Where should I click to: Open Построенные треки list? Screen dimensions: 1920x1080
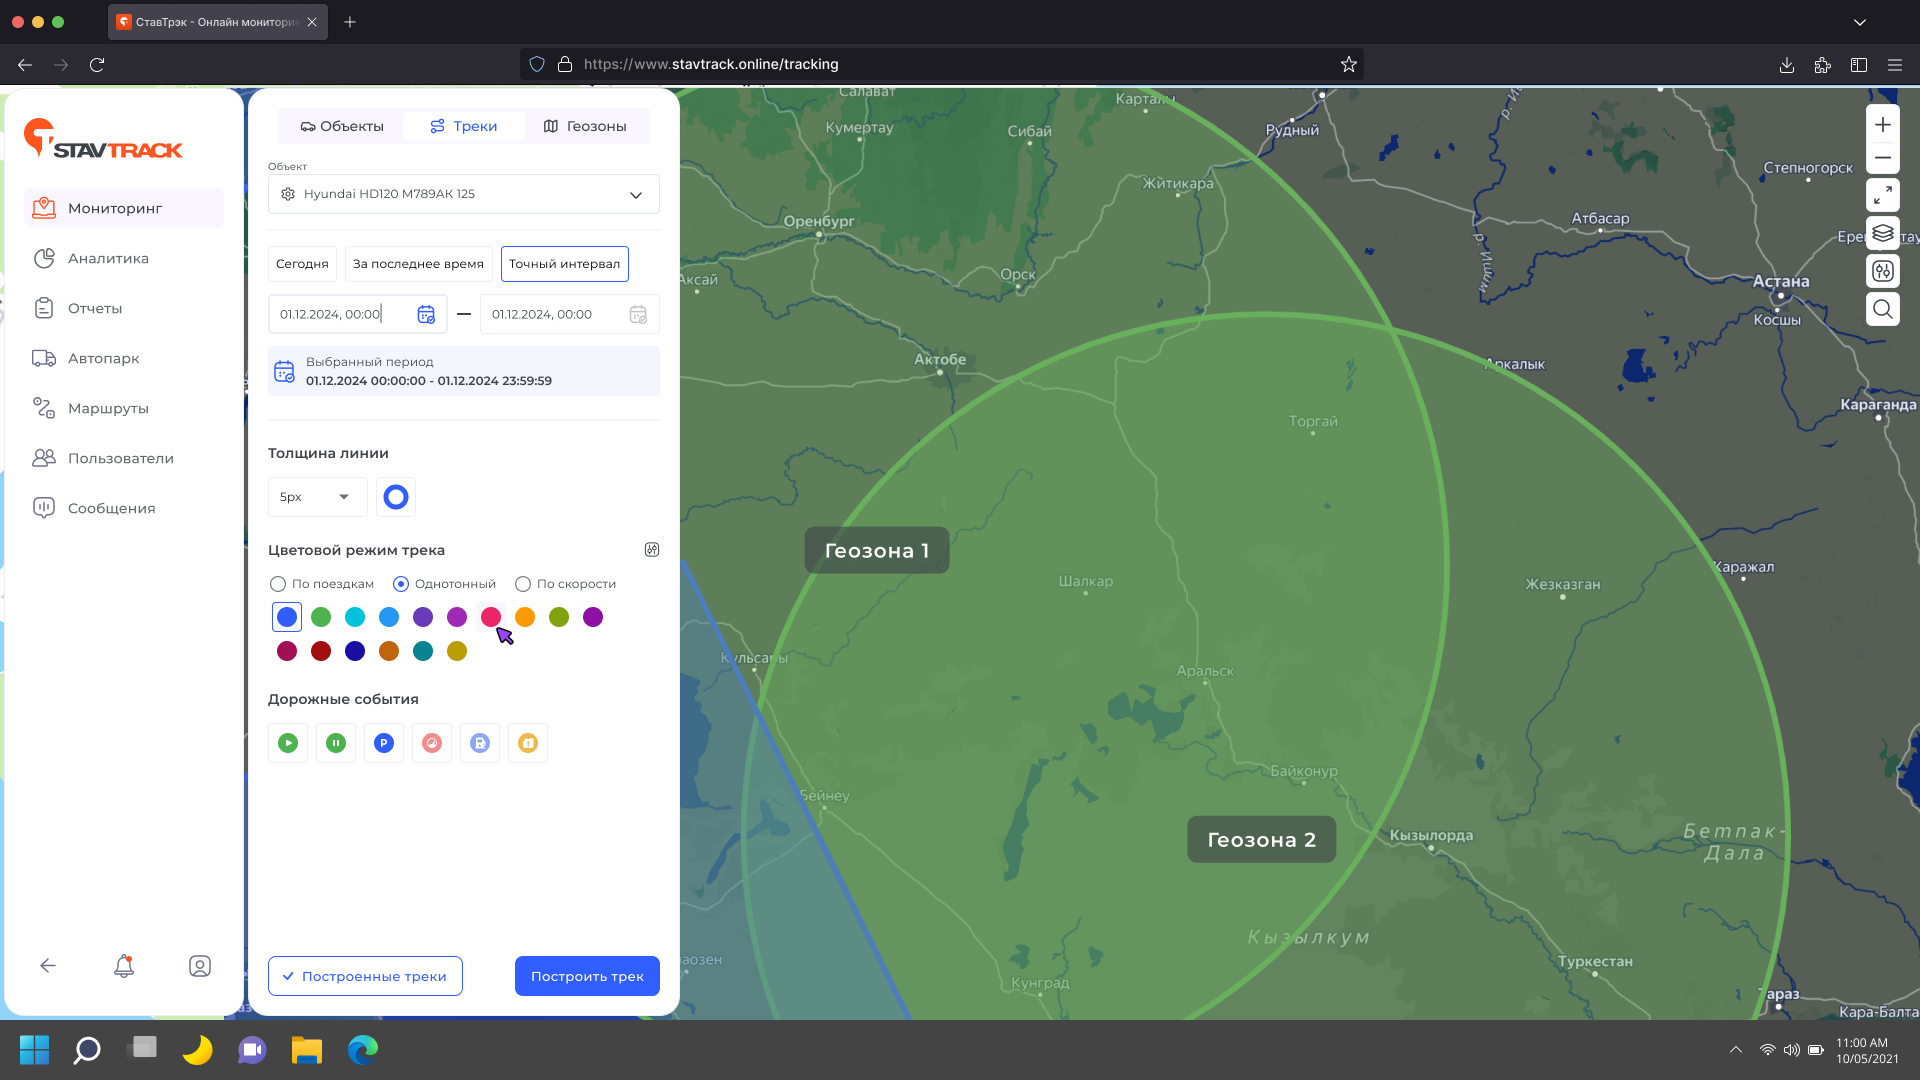(365, 976)
